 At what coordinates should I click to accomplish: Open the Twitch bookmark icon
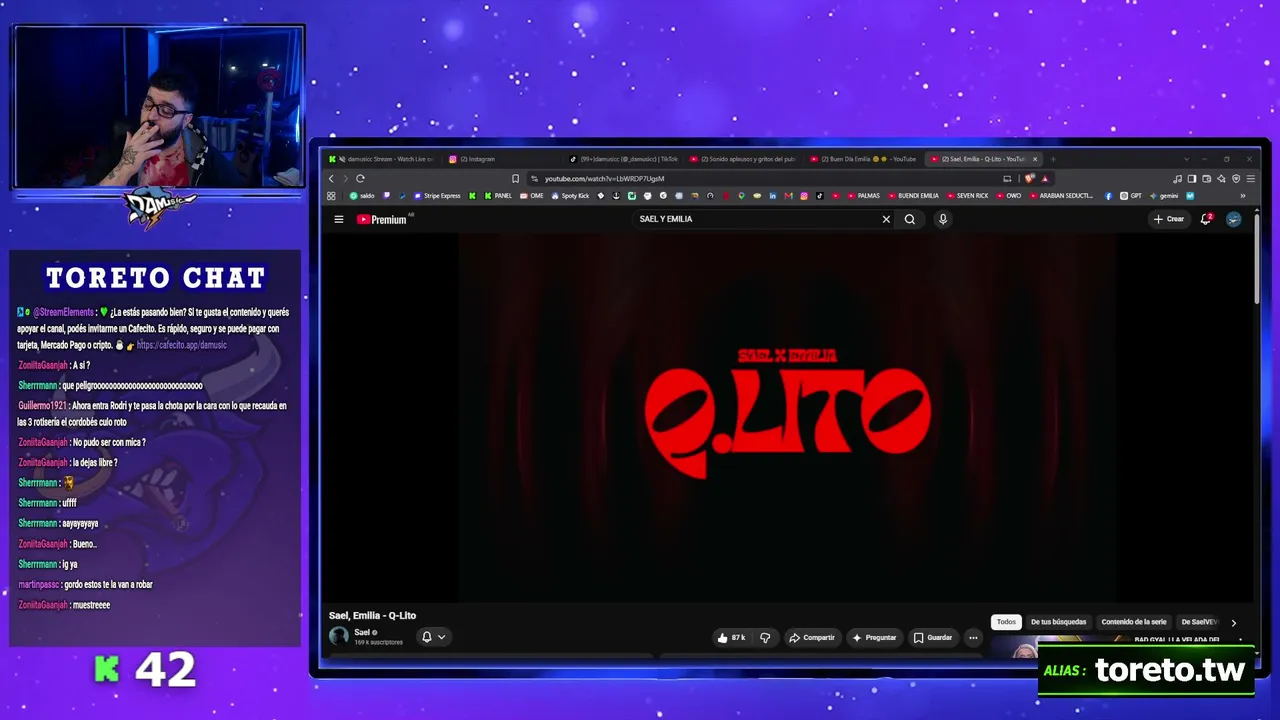[386, 196]
